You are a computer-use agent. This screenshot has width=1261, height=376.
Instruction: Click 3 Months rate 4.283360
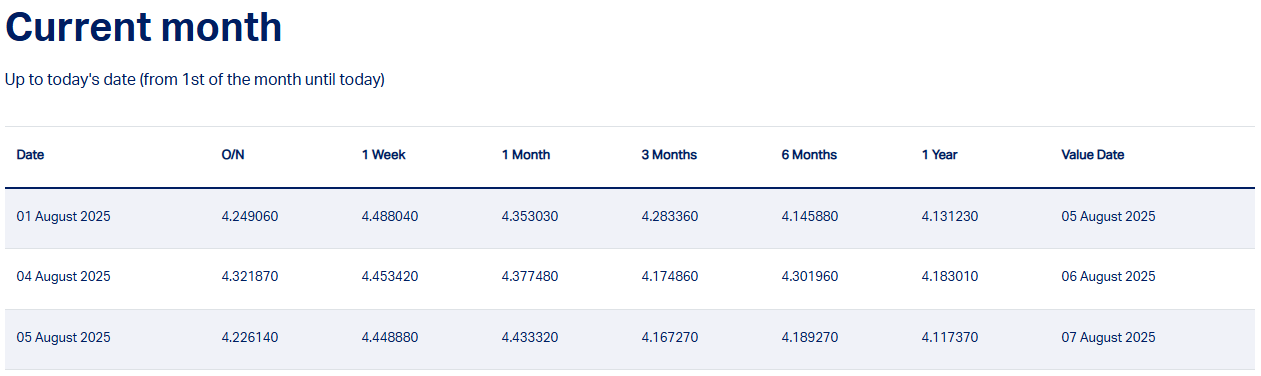[x=670, y=216]
